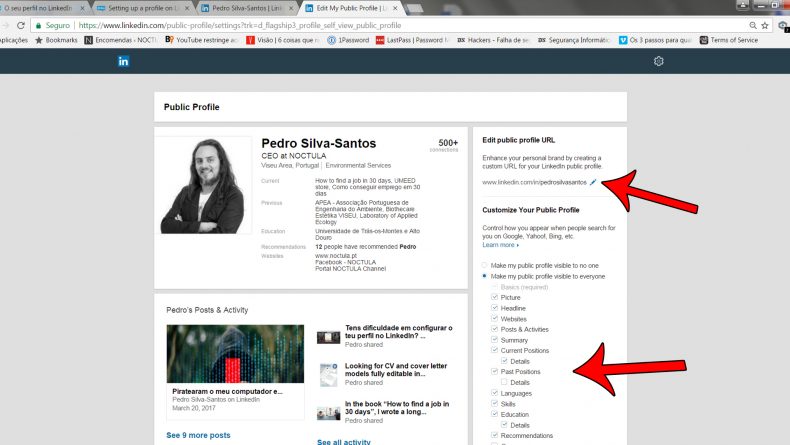
Task: Open the Bookmarks star folder in bookmarks bar
Action: pos(56,40)
